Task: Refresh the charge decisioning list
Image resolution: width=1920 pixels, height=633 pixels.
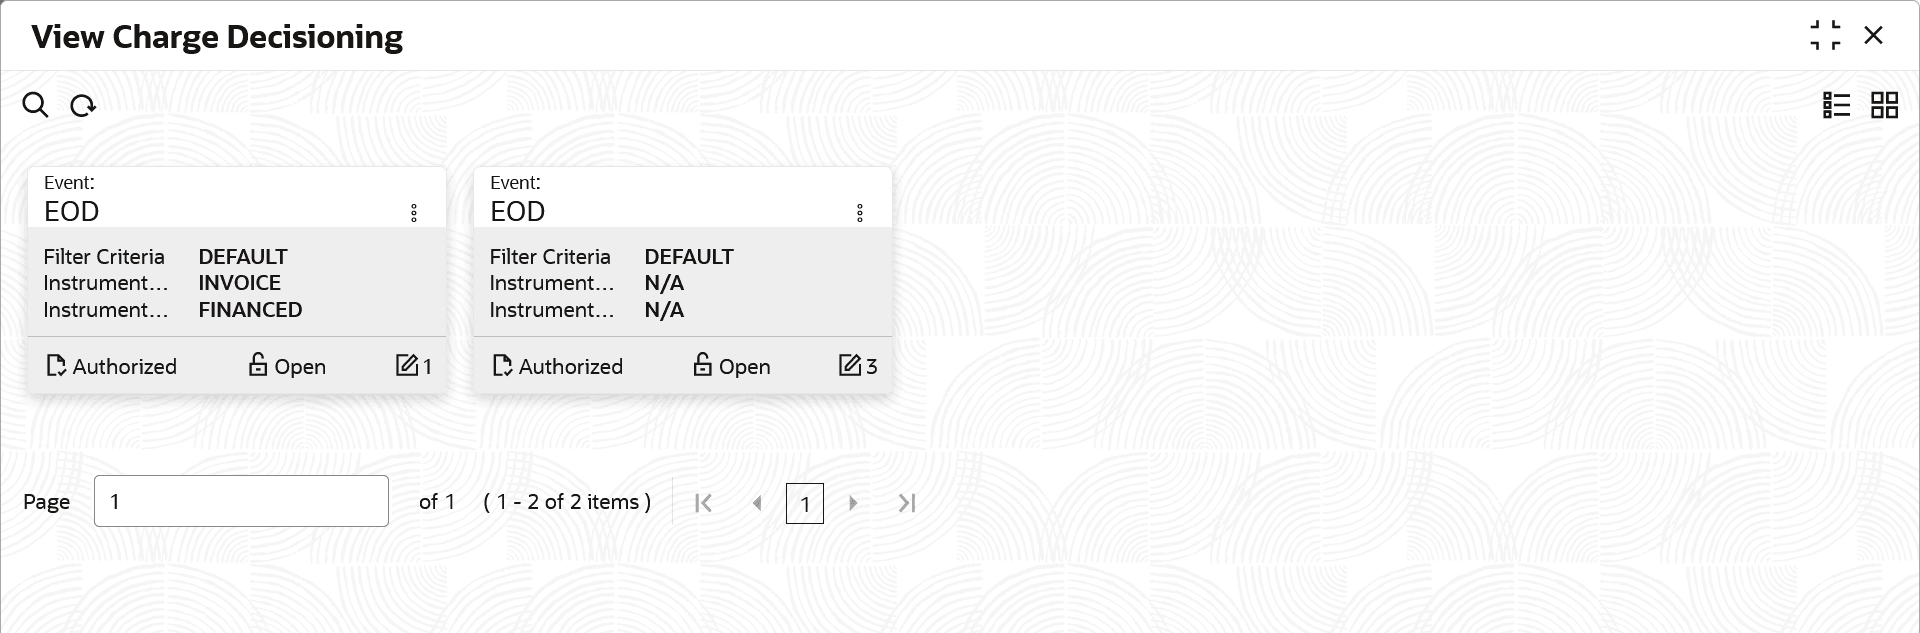Action: coord(83,105)
